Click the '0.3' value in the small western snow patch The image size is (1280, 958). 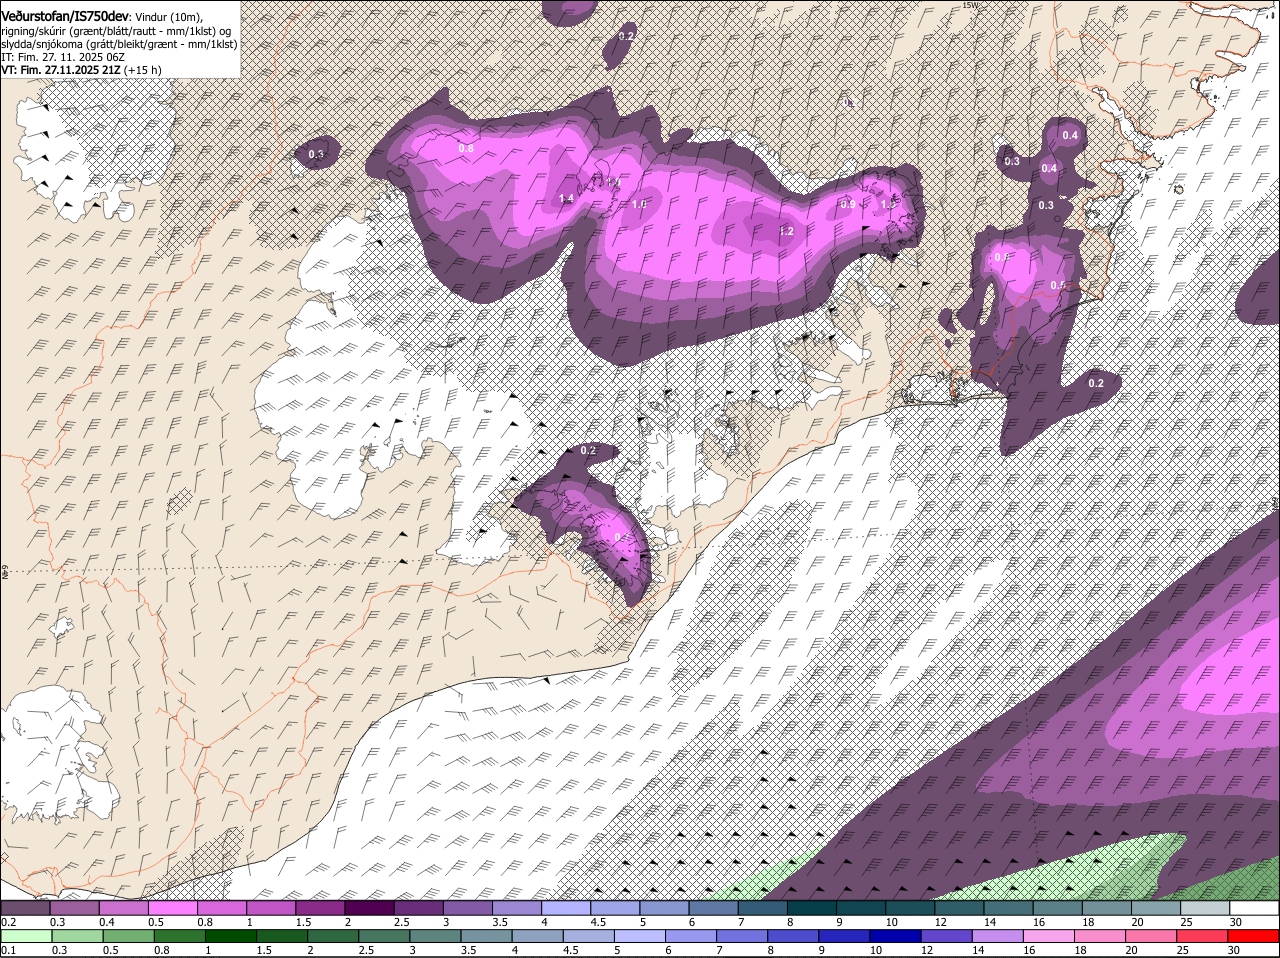click(x=316, y=154)
